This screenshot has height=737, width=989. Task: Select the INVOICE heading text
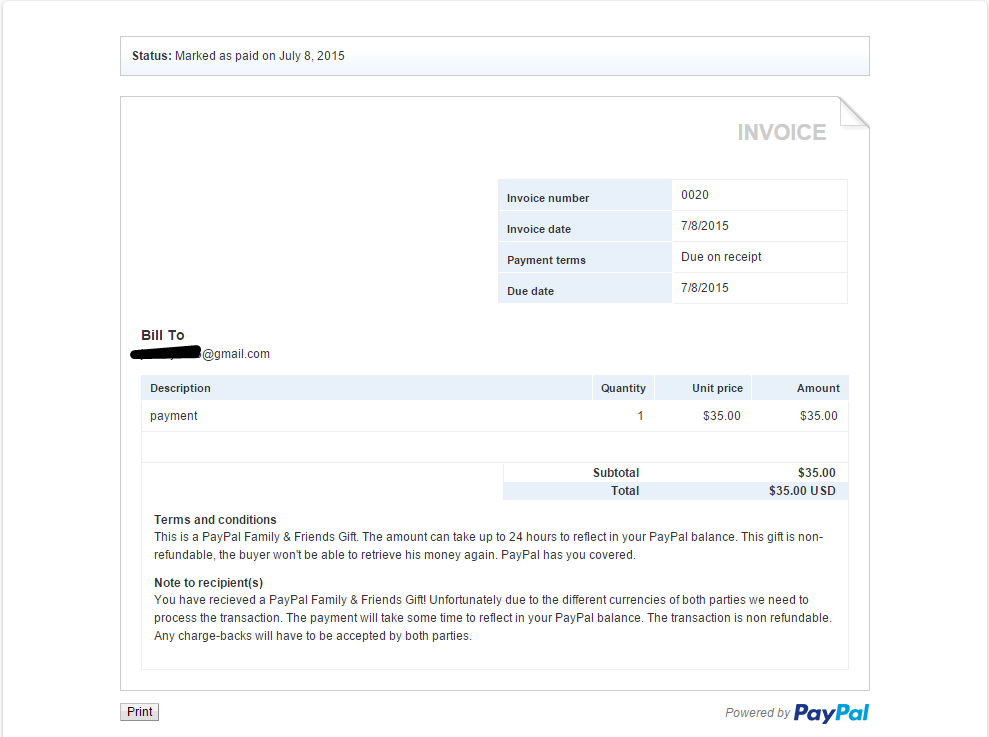click(781, 133)
